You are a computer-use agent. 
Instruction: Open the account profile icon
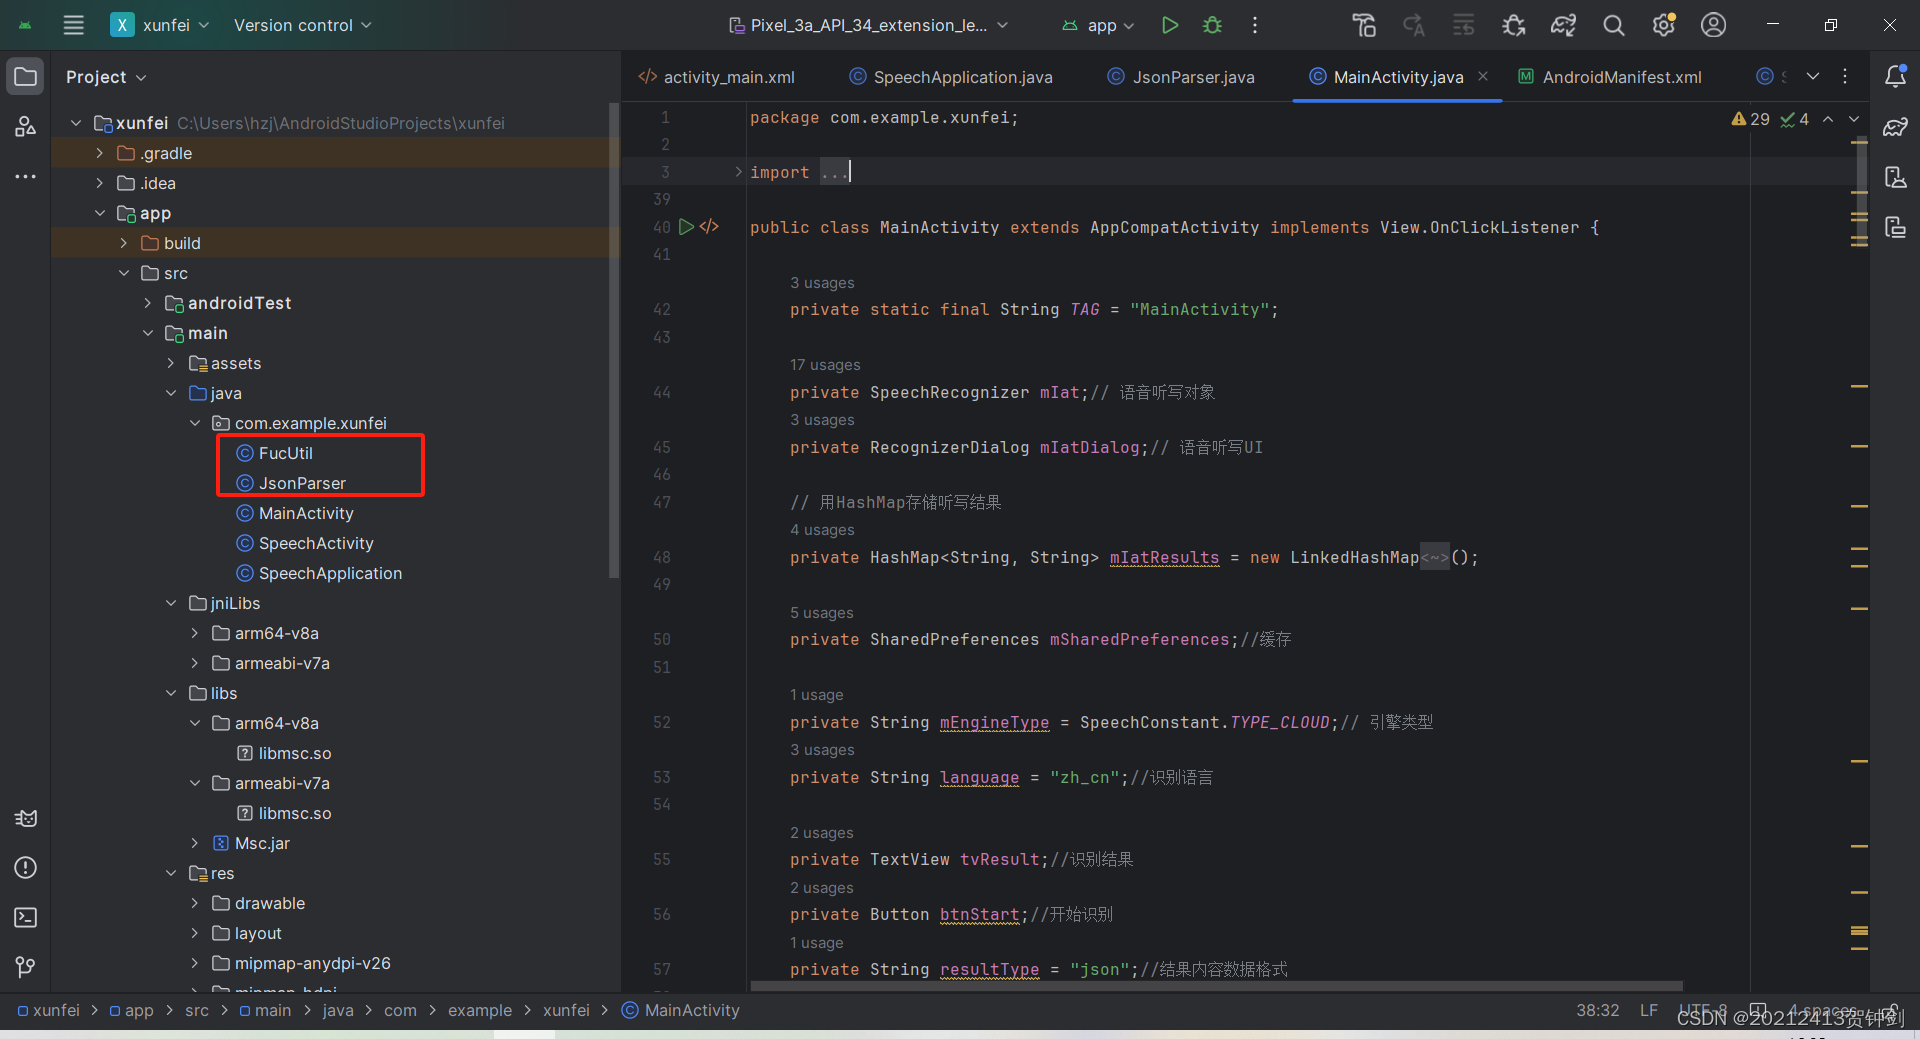click(x=1713, y=25)
